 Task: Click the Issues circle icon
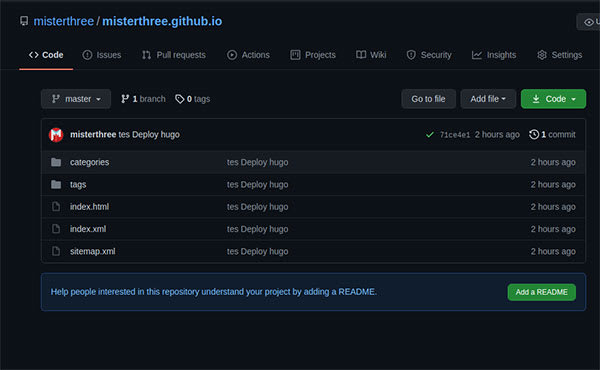[87, 55]
